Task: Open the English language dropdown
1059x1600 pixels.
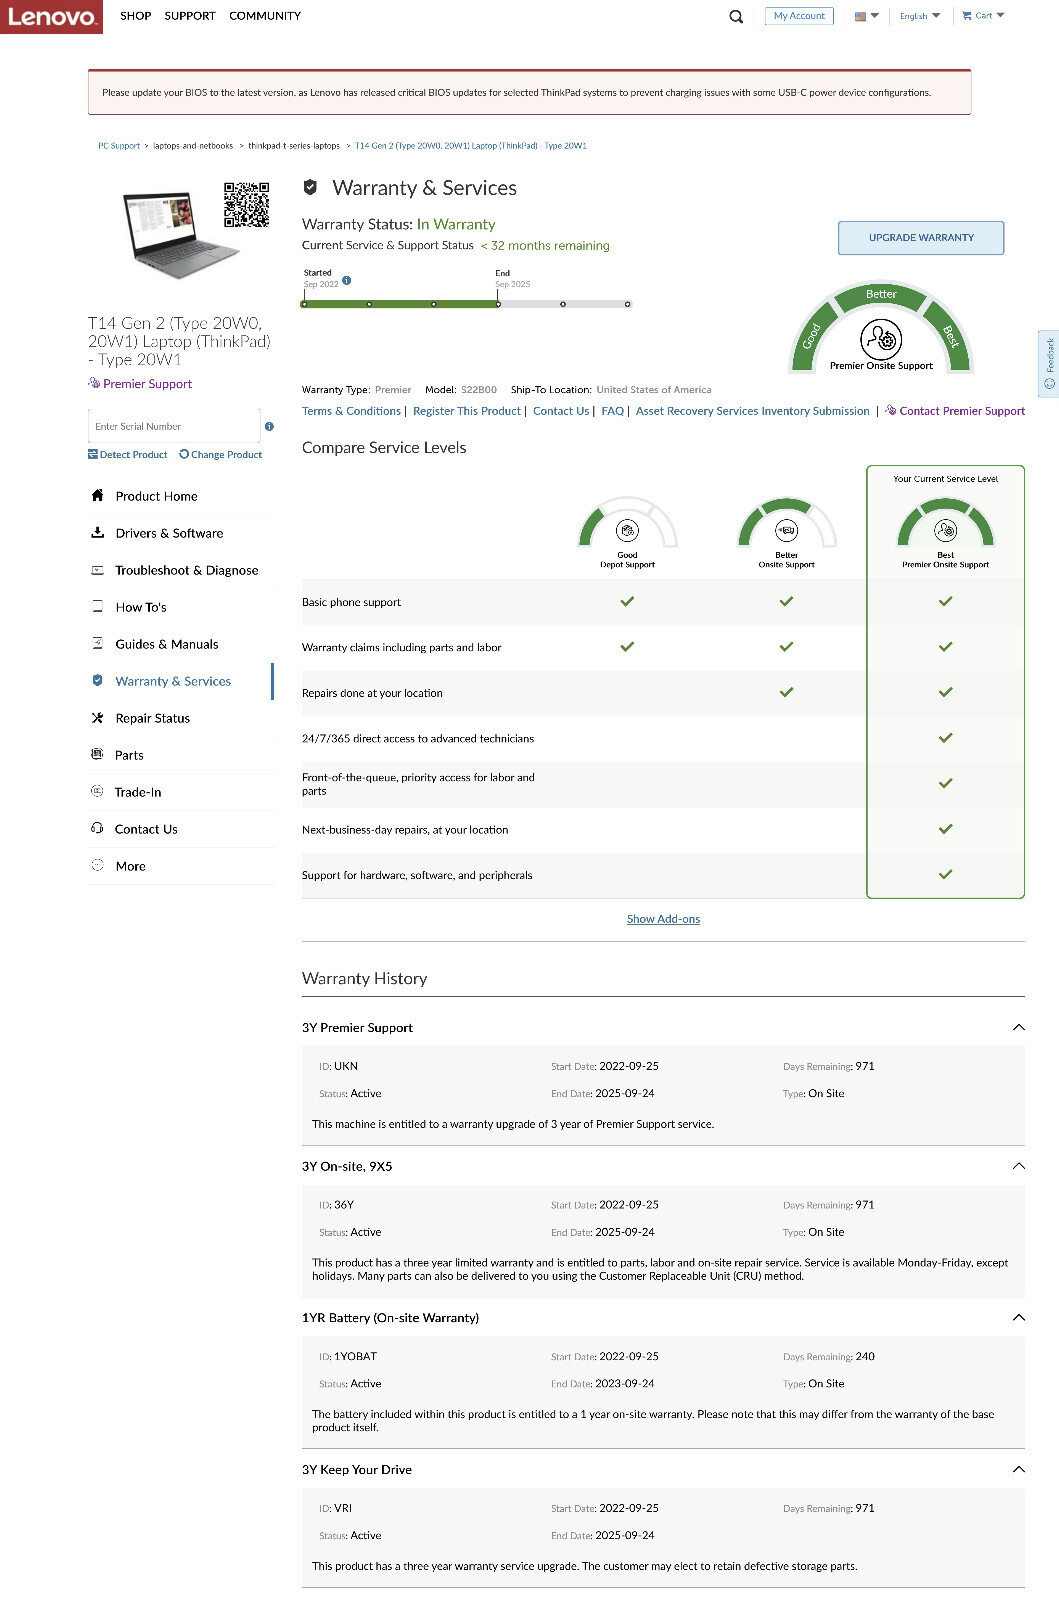Action: click(920, 16)
